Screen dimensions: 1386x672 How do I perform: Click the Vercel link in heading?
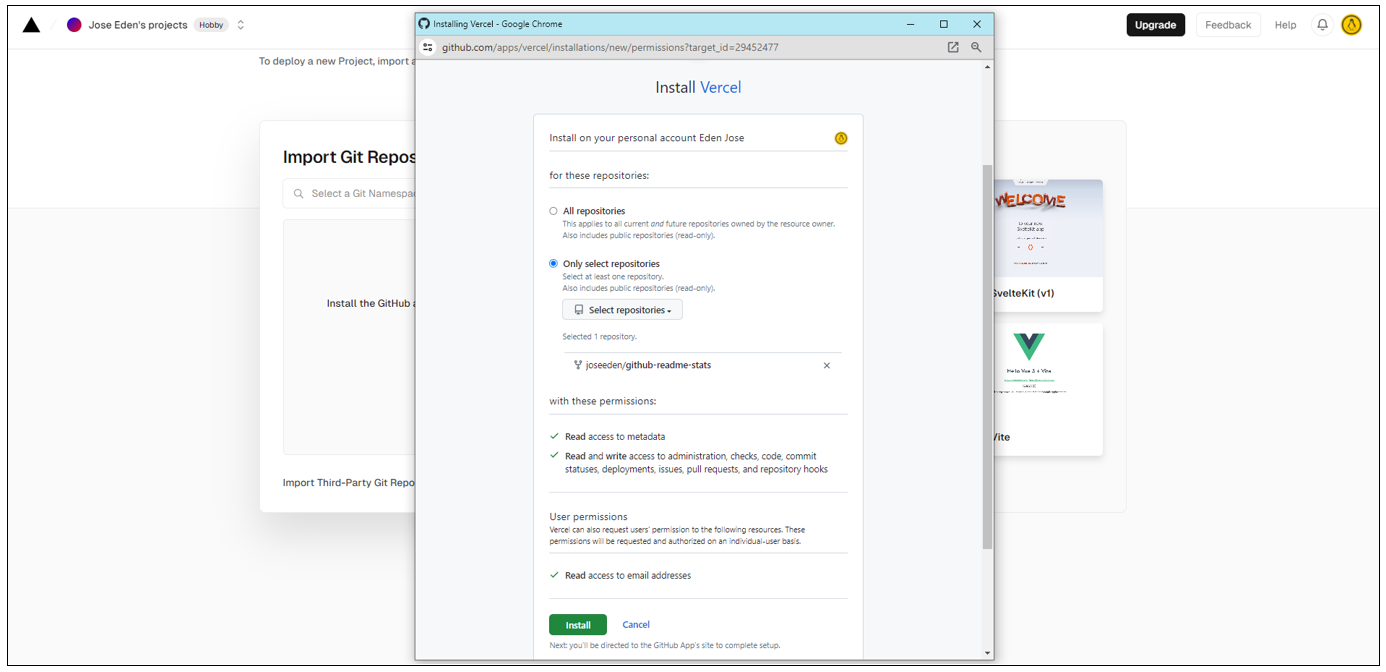720,88
